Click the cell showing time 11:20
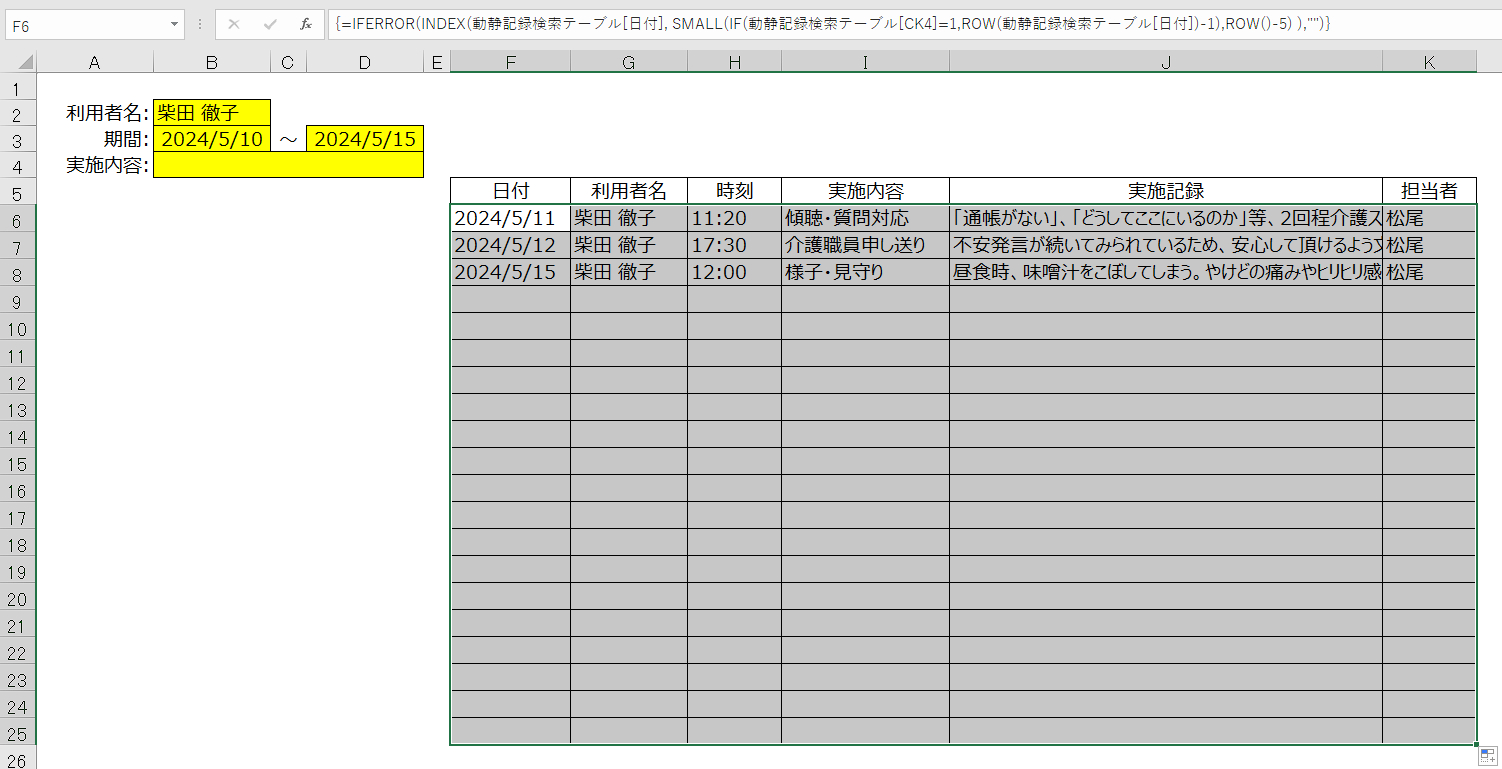Screen dimensions: 1502x769 [x=735, y=218]
